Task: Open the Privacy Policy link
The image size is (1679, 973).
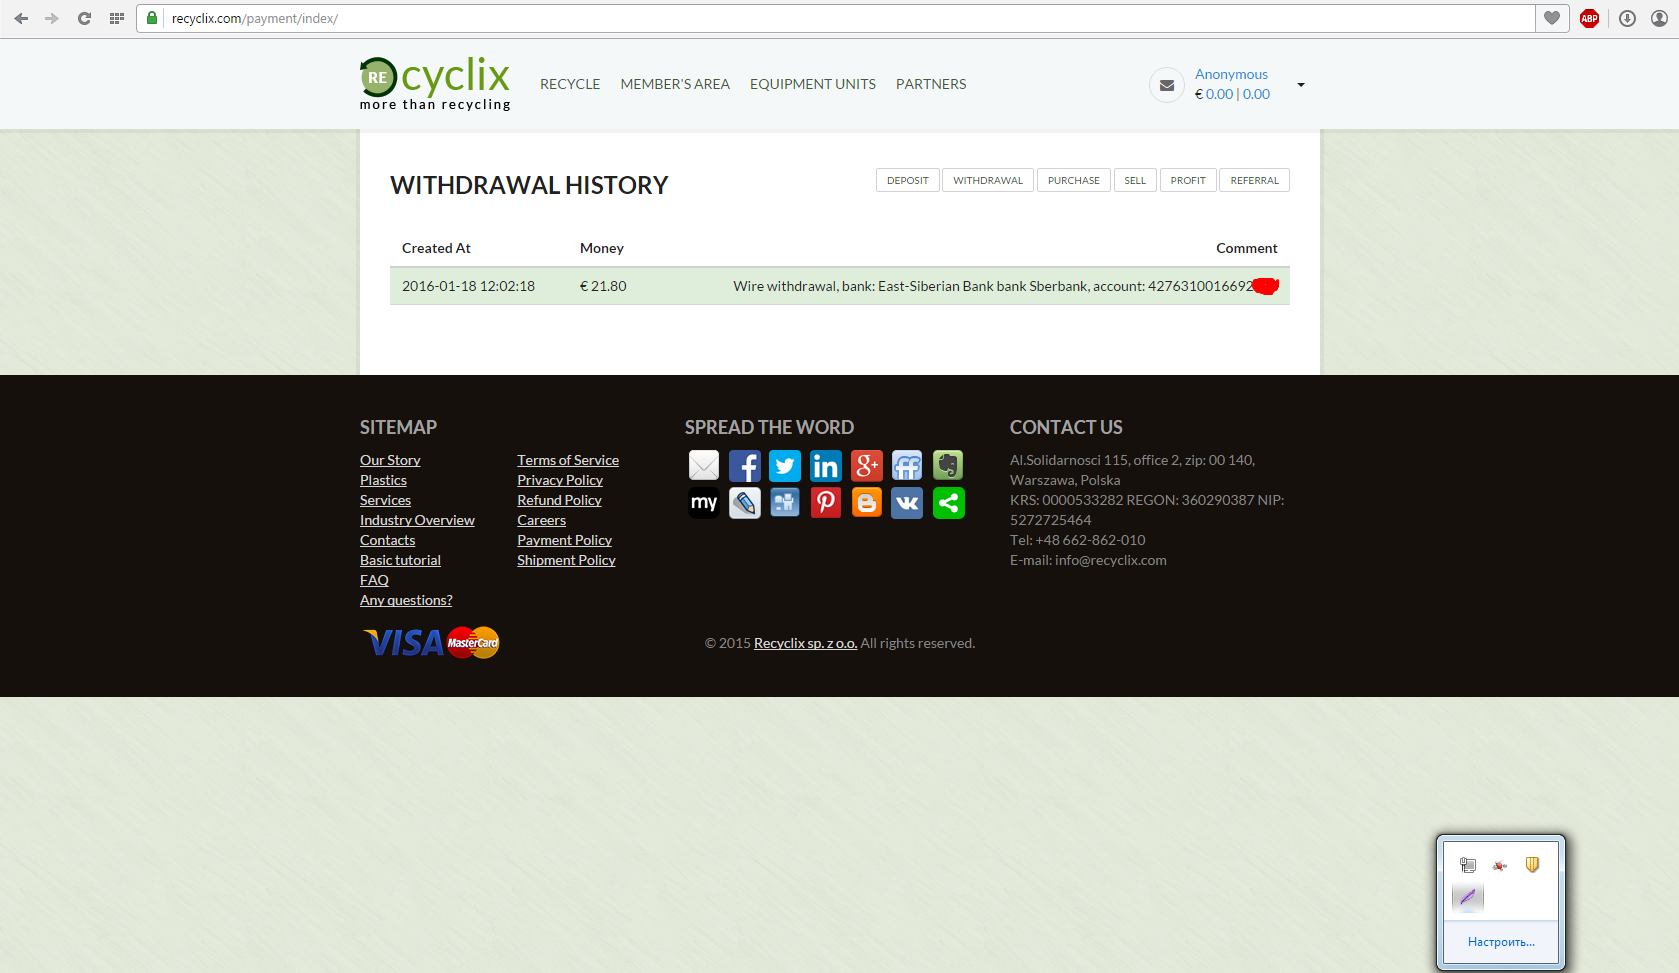Action: pos(560,480)
